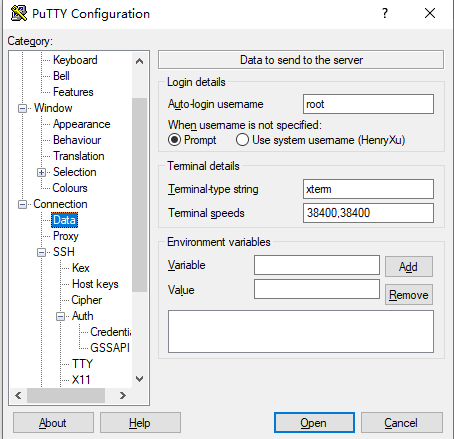Click category tree scroll up arrow
Image resolution: width=454 pixels, height=439 pixels.
[140, 61]
